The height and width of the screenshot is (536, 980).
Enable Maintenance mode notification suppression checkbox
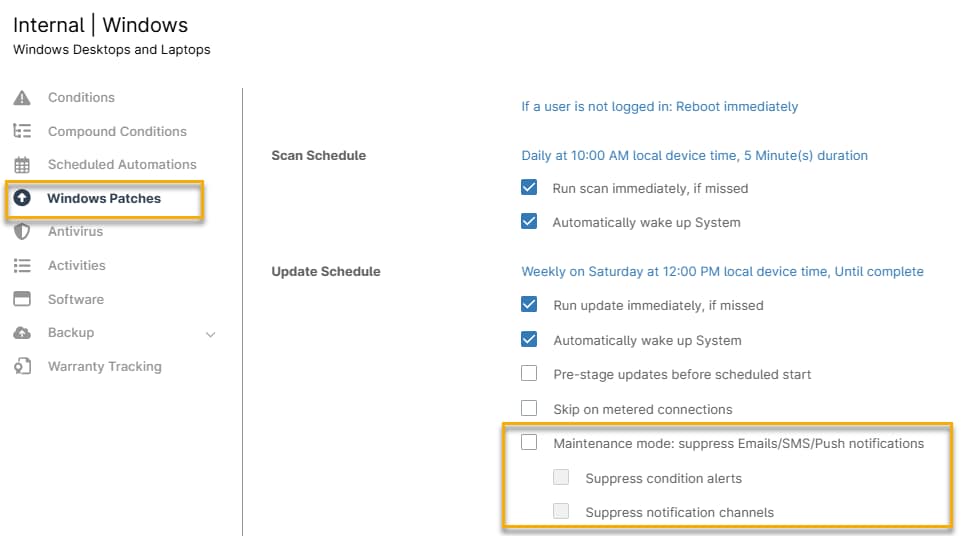coord(529,443)
